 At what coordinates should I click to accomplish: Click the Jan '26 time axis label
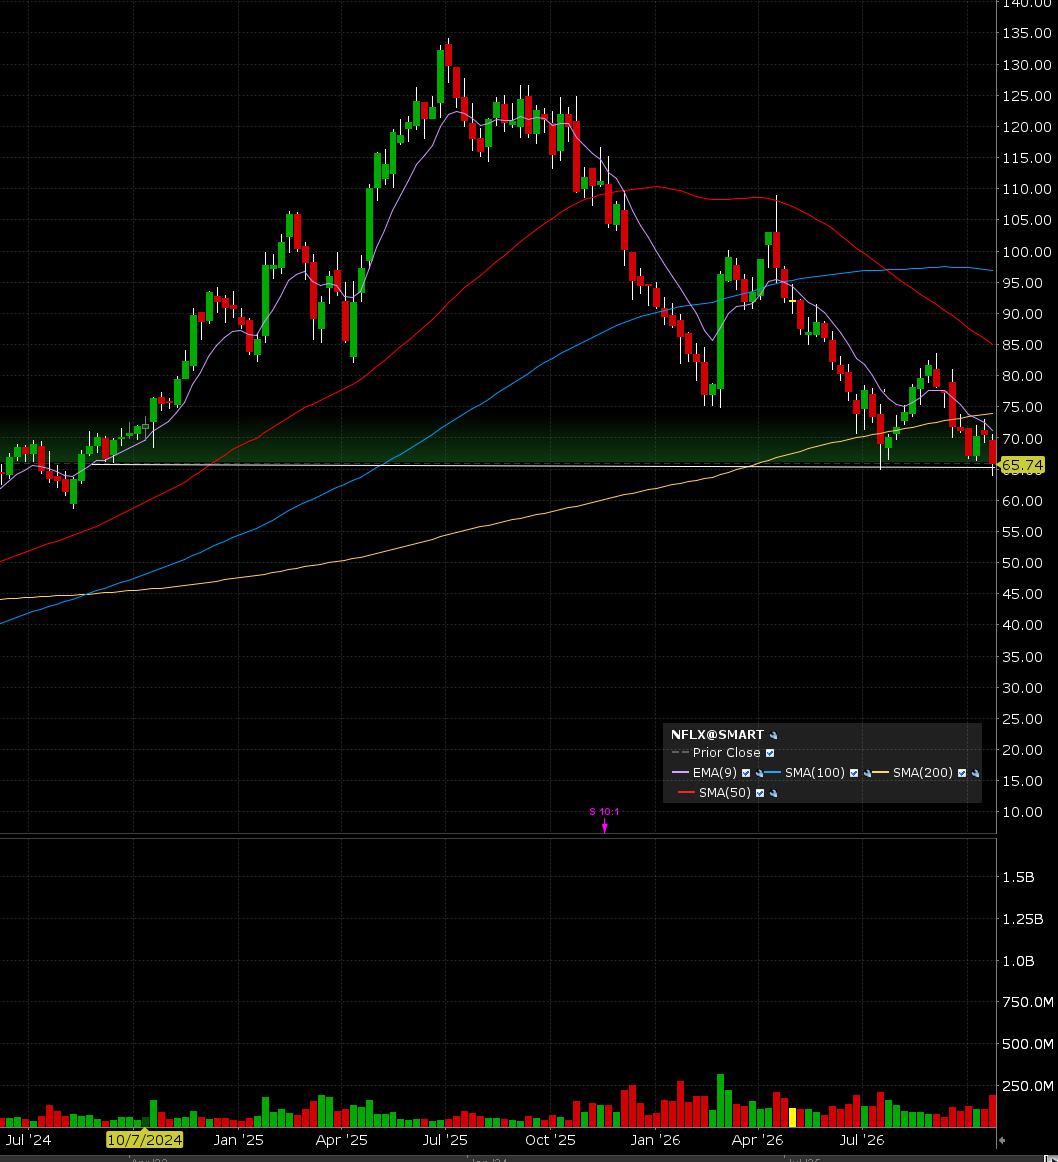(x=655, y=1140)
